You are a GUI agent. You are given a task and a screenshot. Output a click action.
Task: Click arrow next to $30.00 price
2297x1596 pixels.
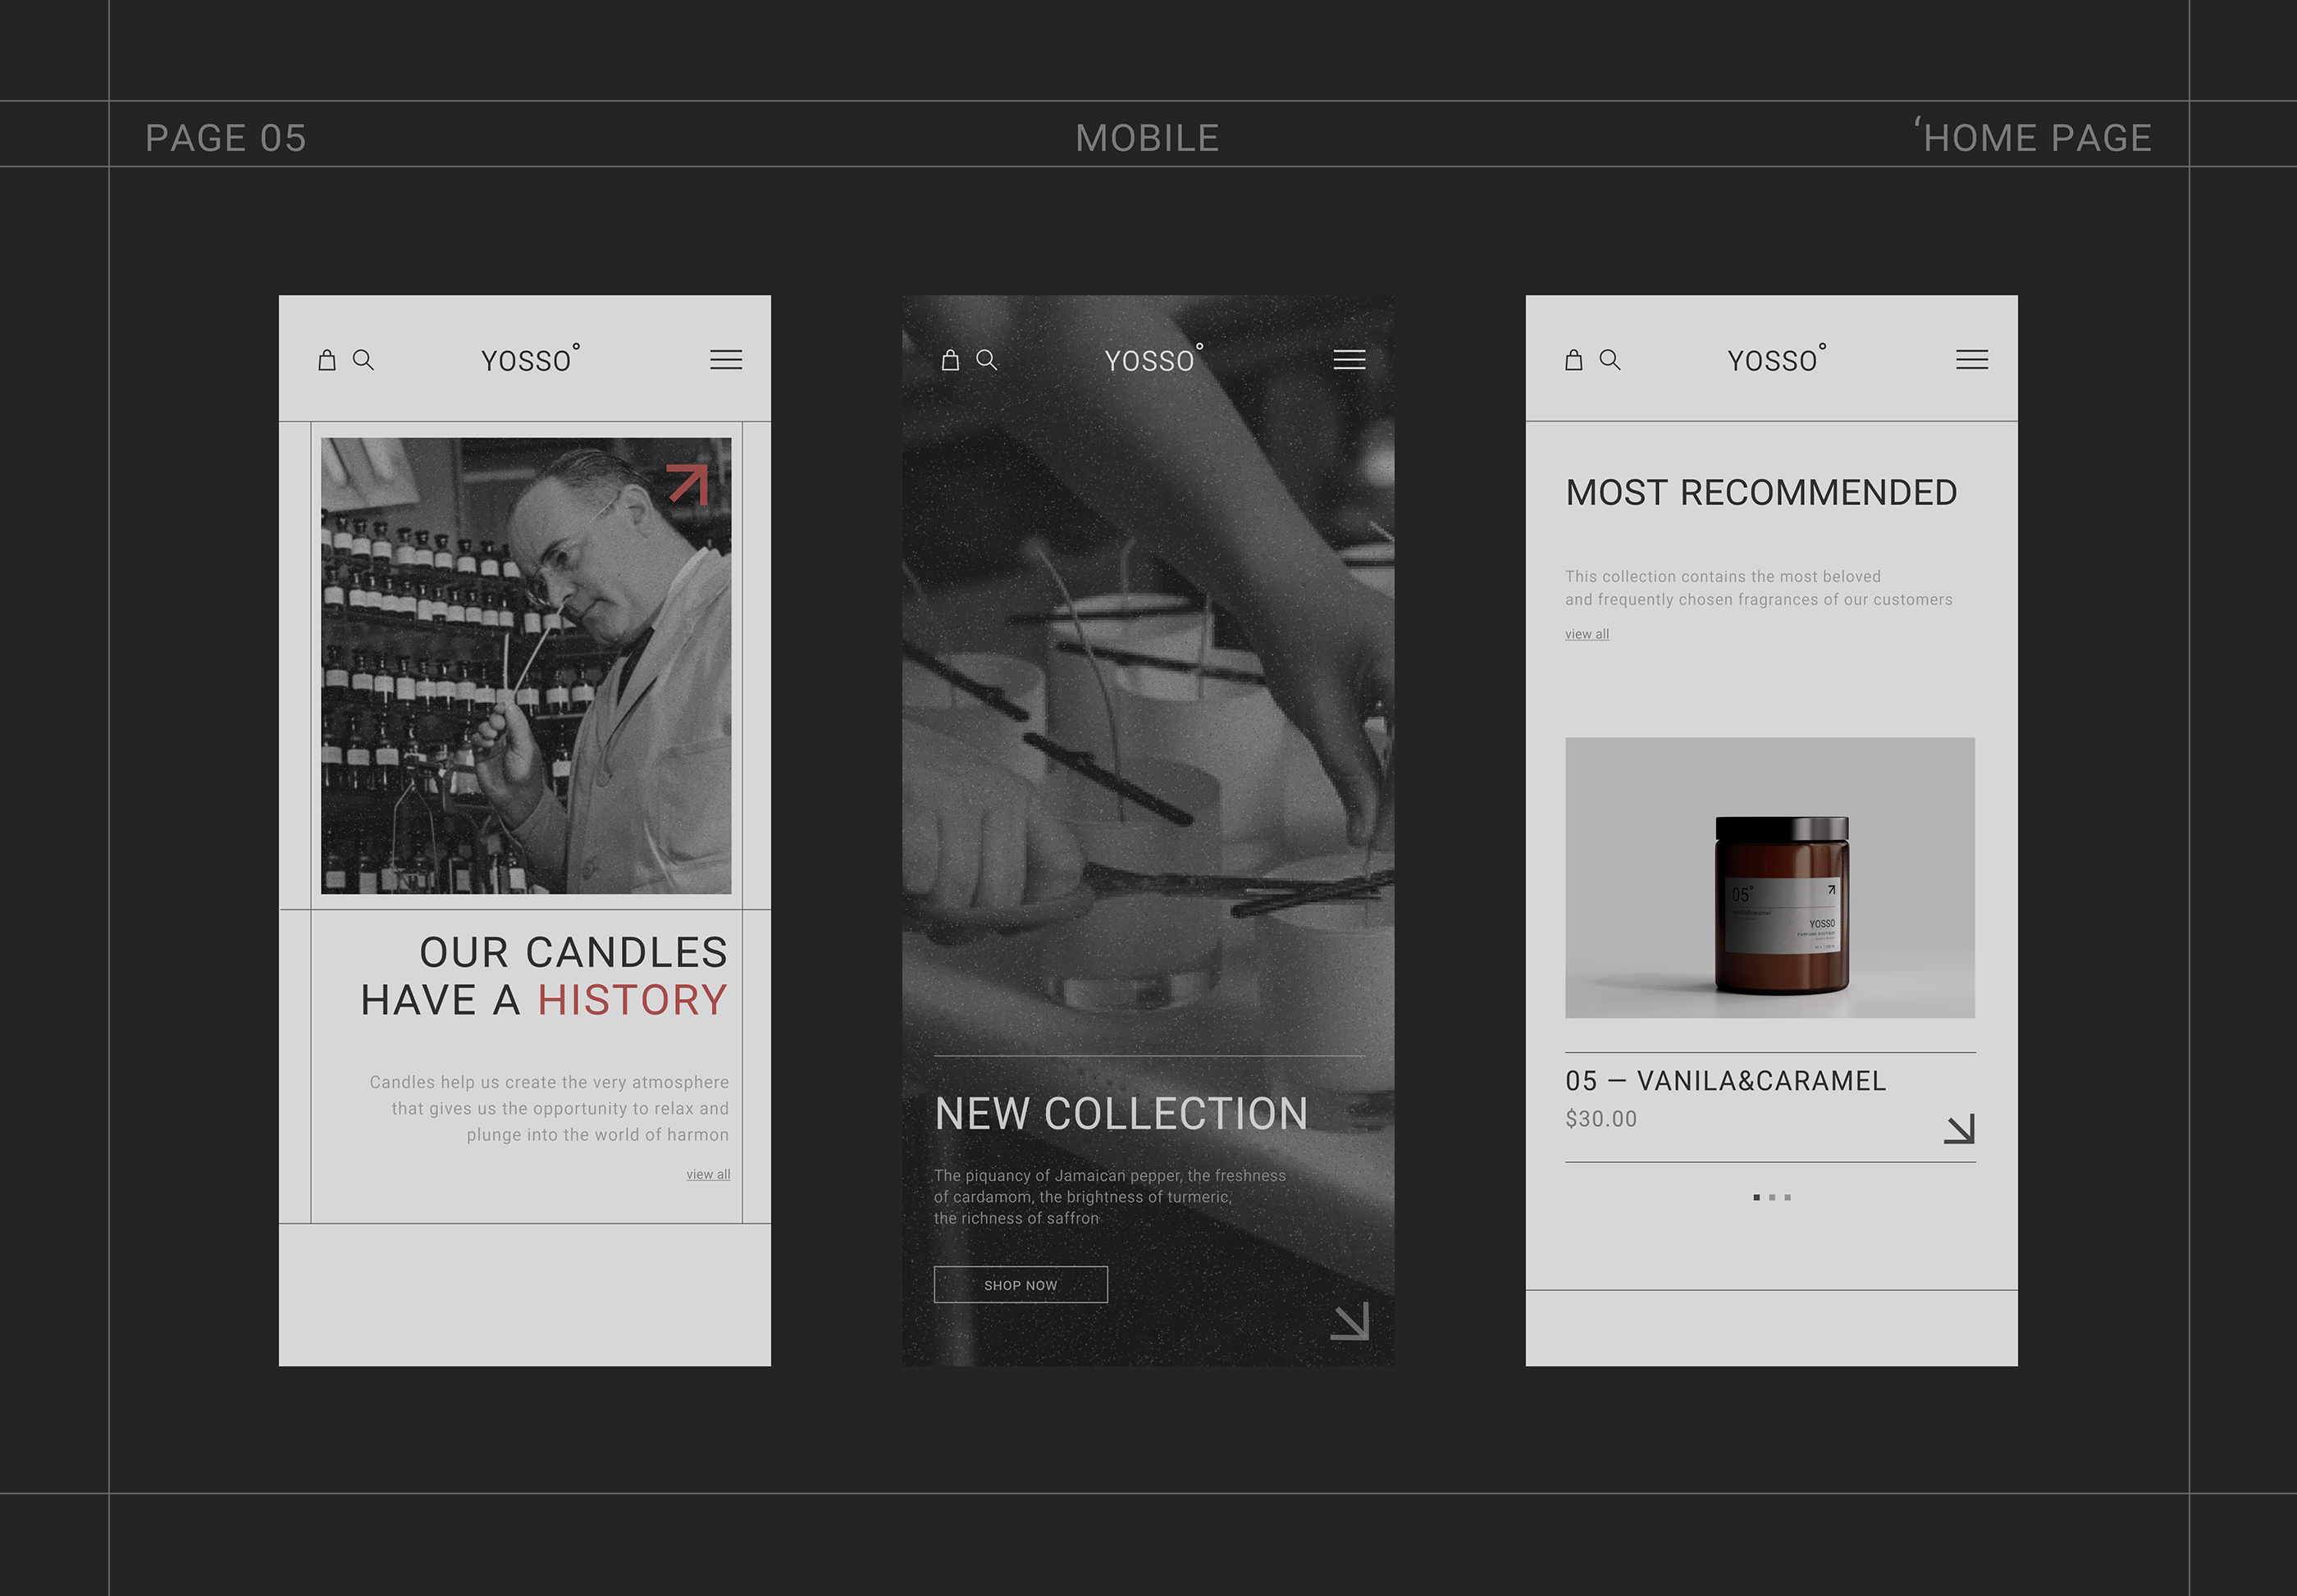[x=1959, y=1129]
